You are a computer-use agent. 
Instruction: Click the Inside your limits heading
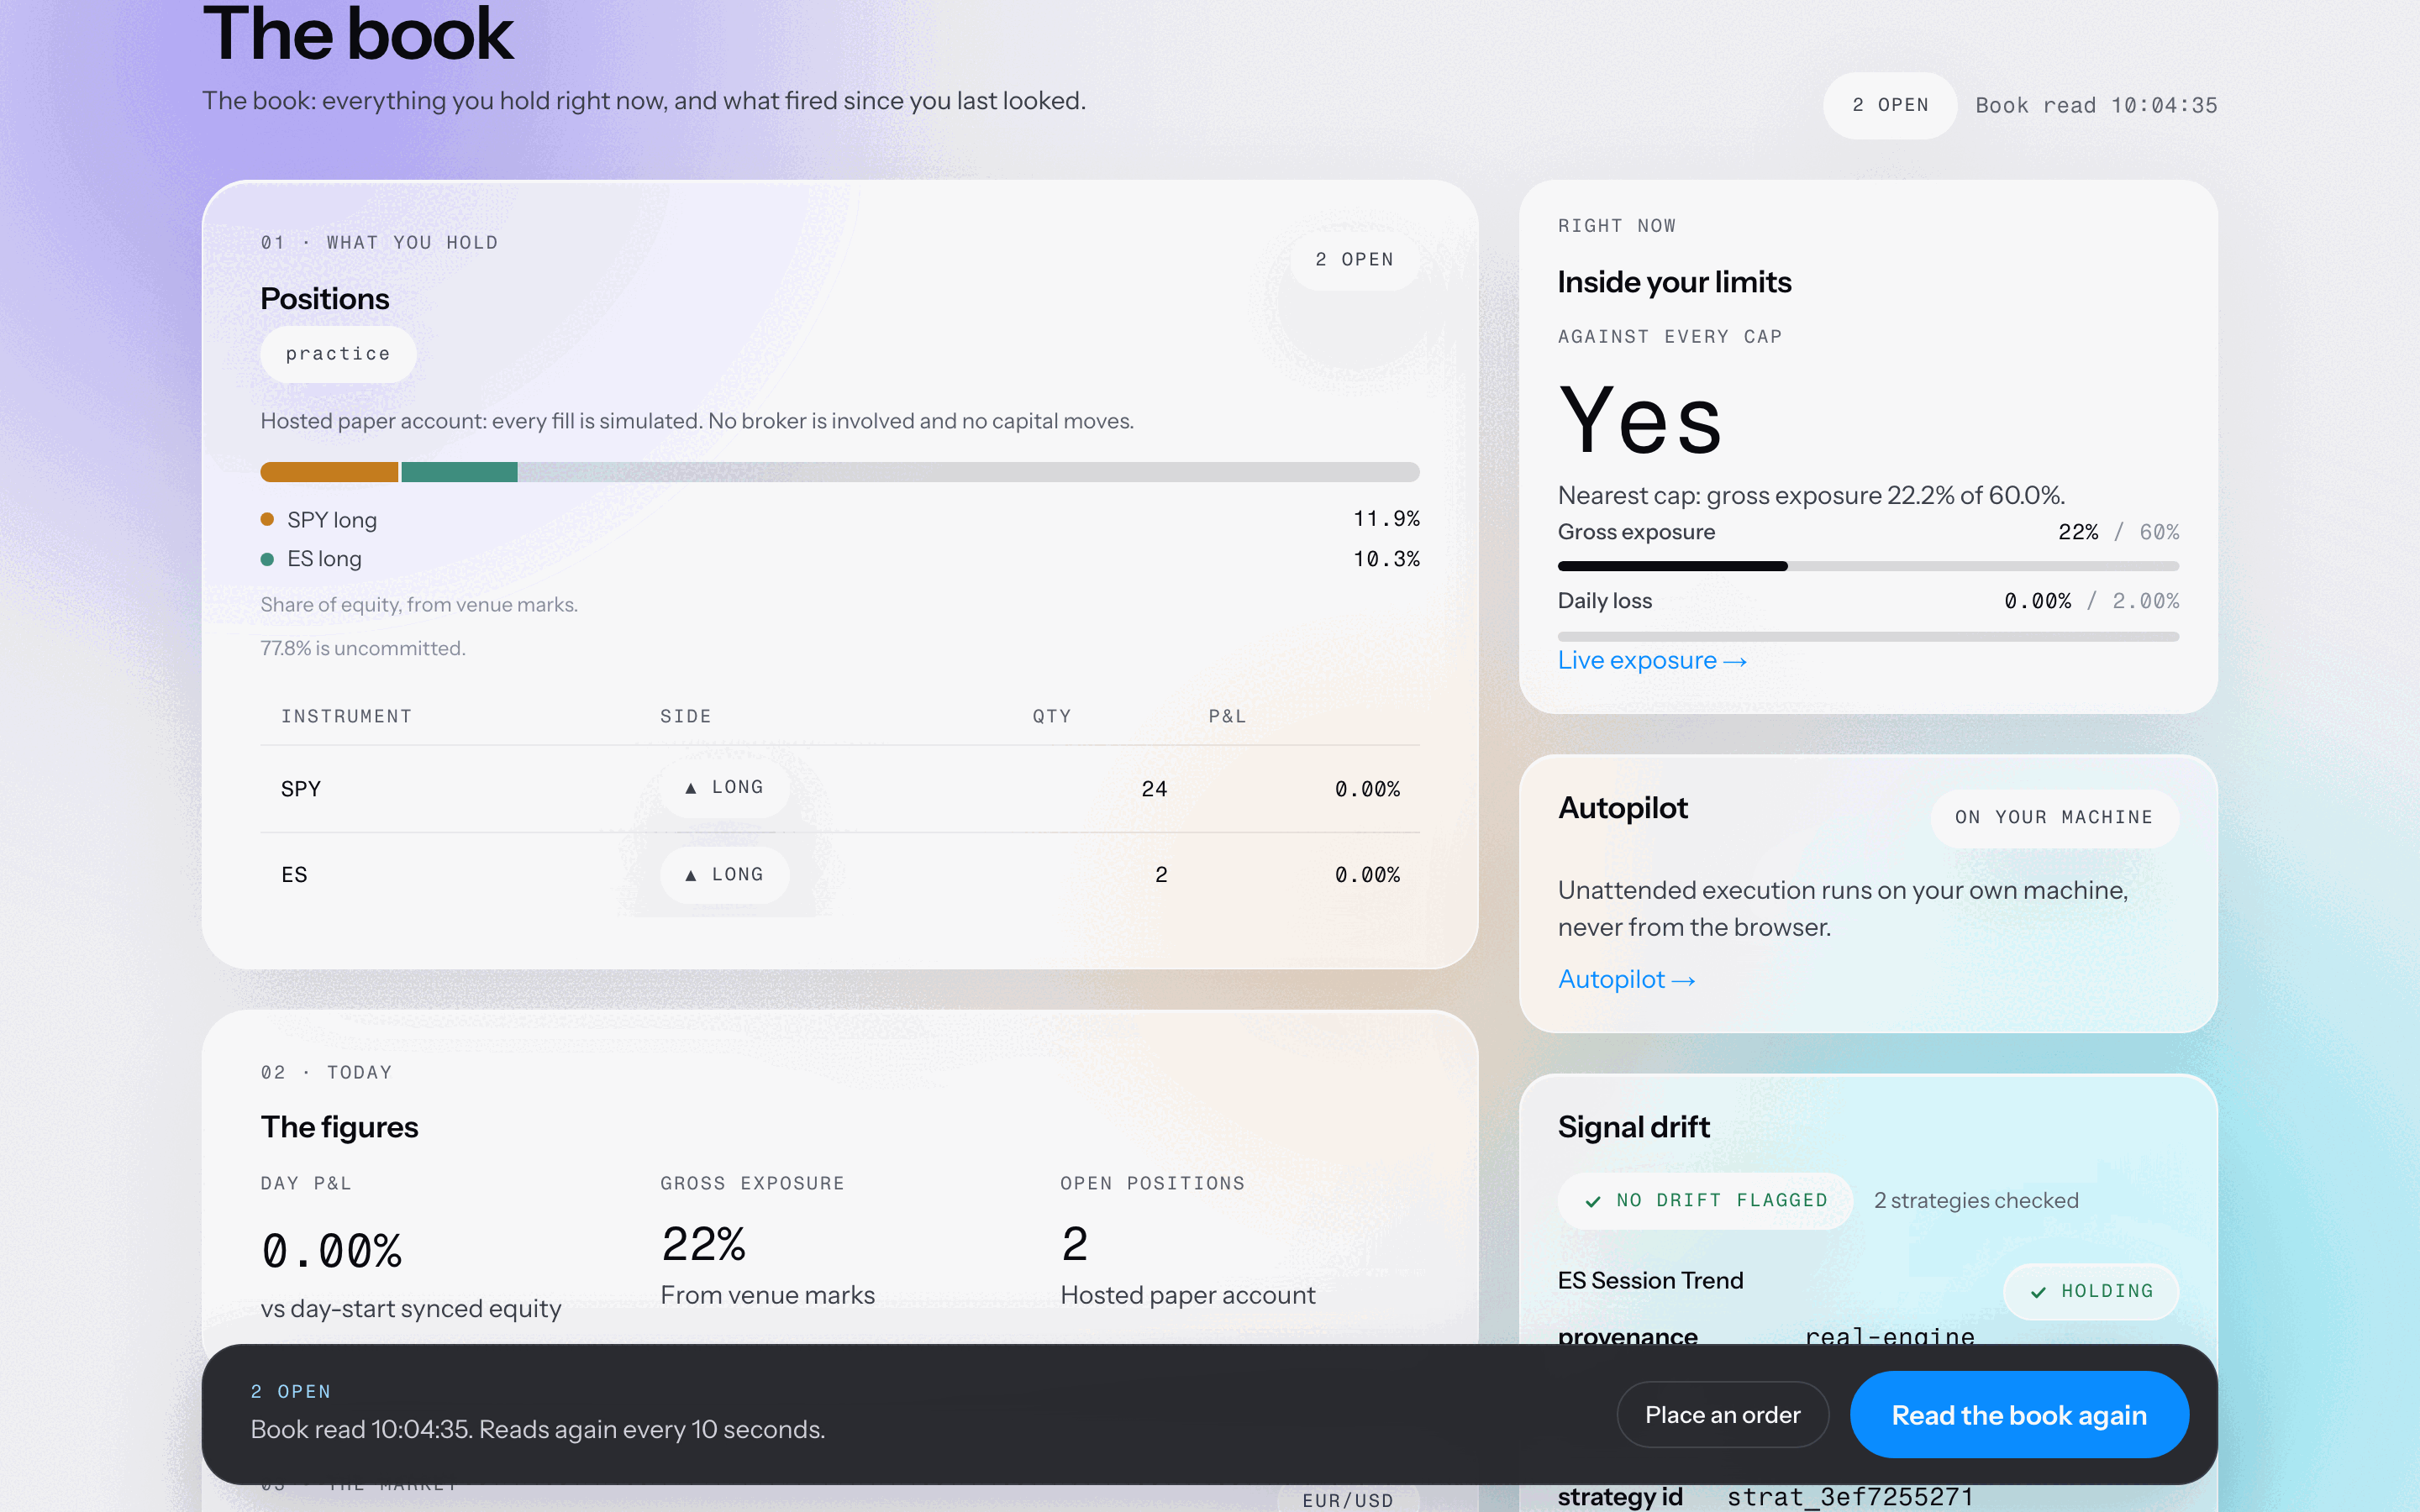1674,282
